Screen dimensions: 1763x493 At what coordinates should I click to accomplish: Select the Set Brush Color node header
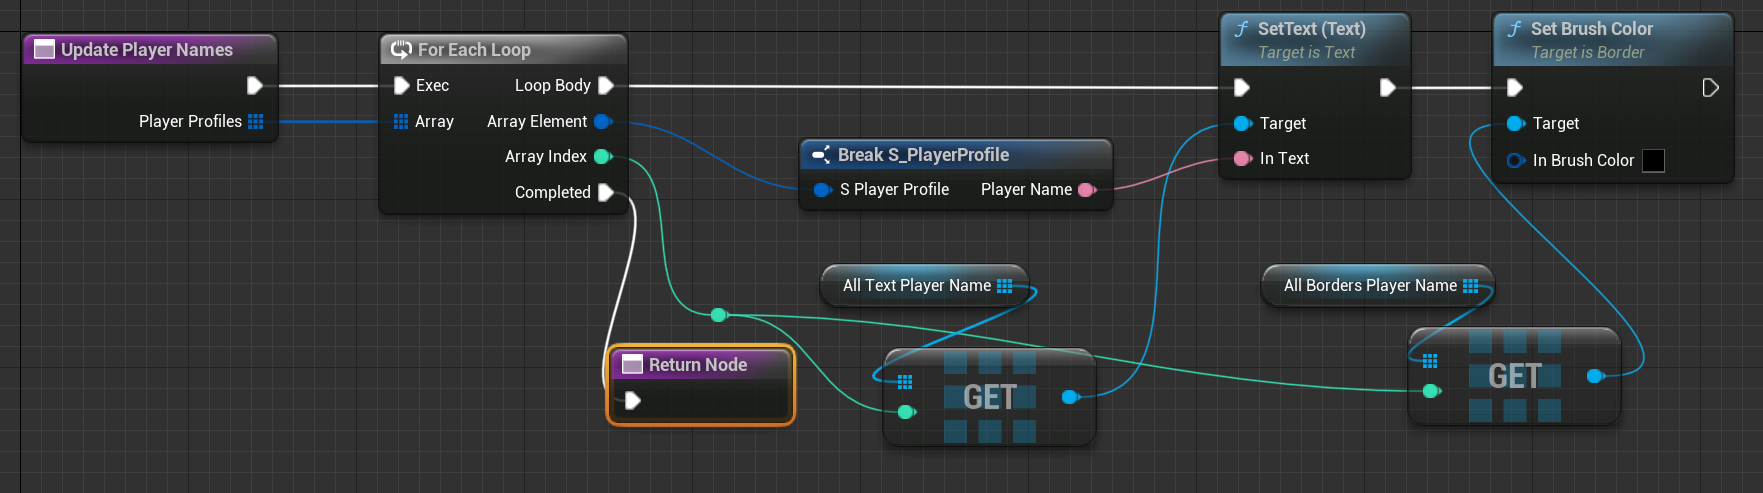point(1613,40)
